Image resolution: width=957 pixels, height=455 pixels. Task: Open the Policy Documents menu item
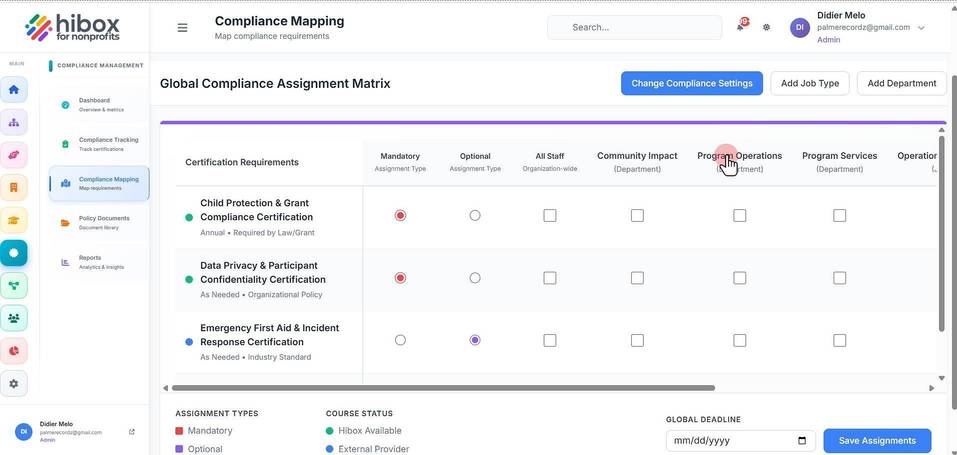(x=99, y=223)
